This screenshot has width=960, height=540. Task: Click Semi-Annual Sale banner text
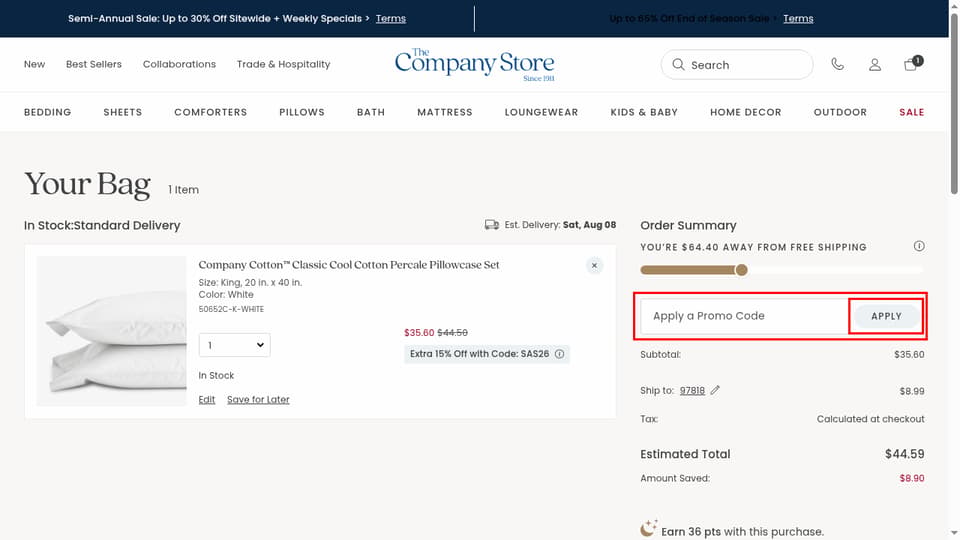[219, 18]
